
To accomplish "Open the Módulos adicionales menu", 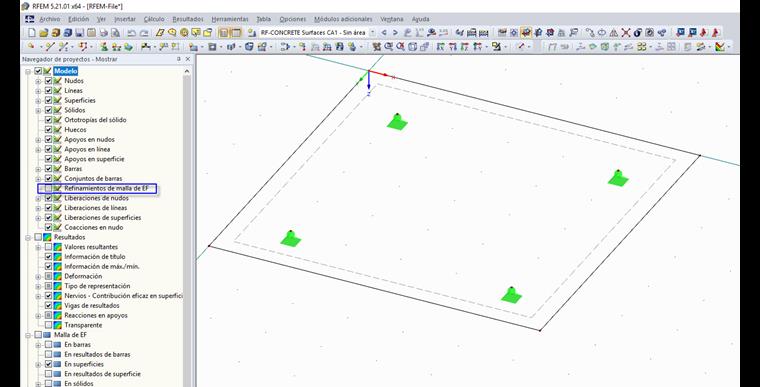I will [343, 19].
